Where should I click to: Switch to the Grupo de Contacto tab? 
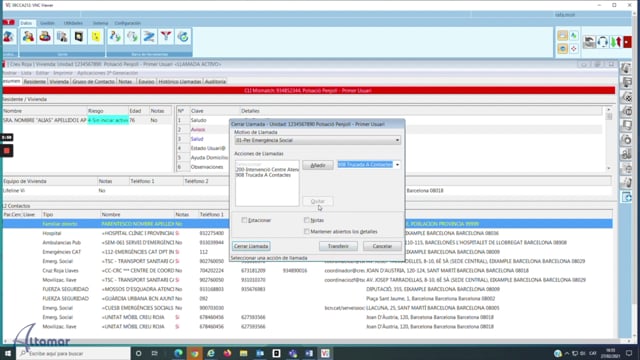pos(93,82)
